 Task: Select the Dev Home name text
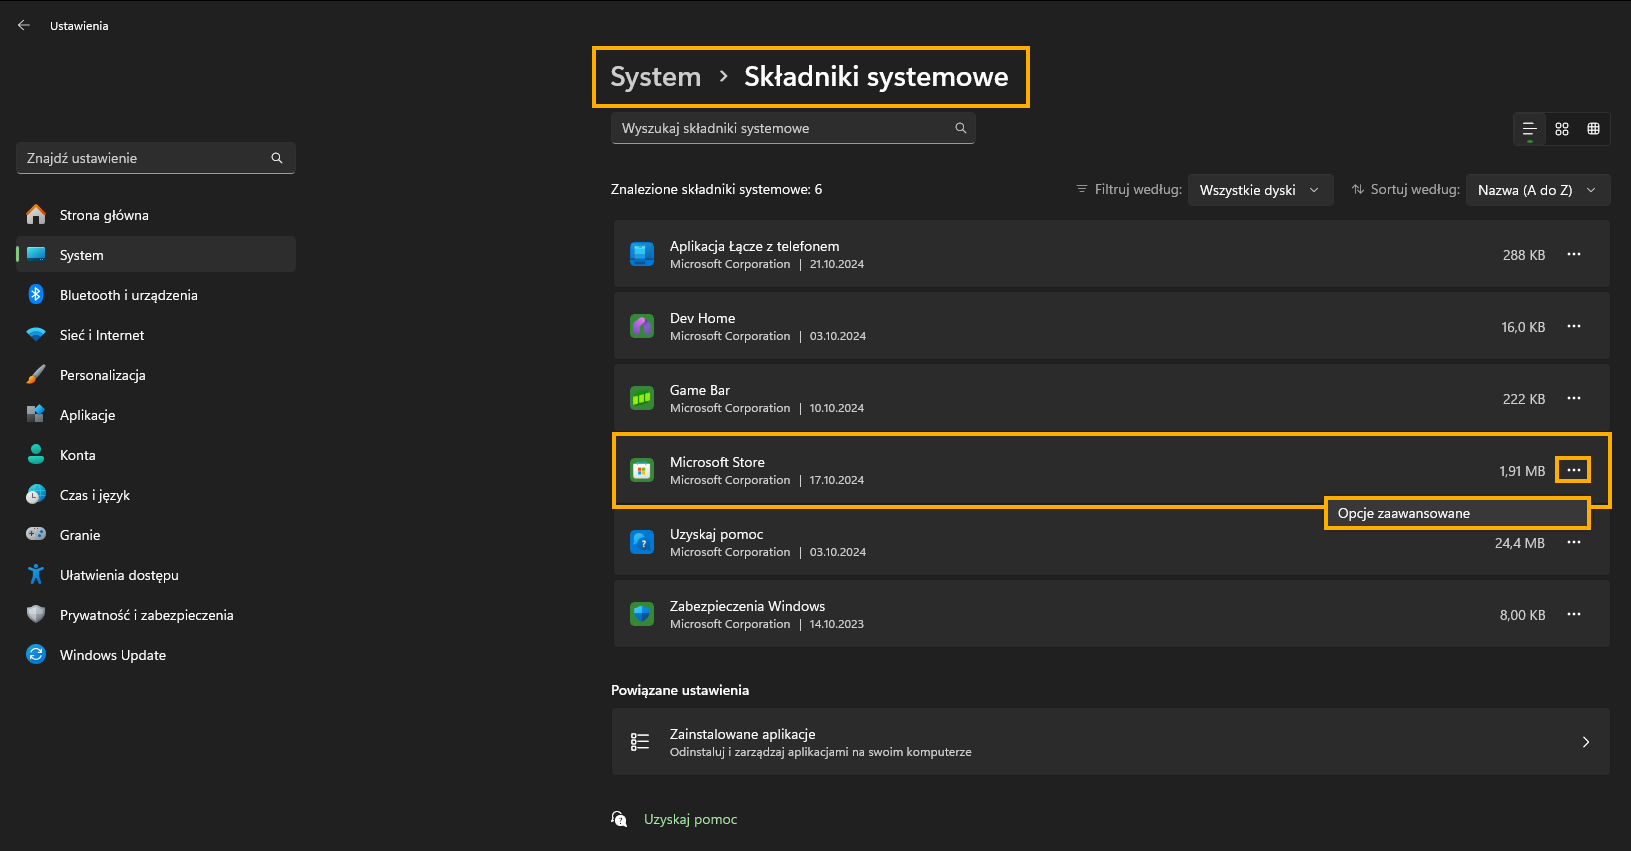click(702, 318)
